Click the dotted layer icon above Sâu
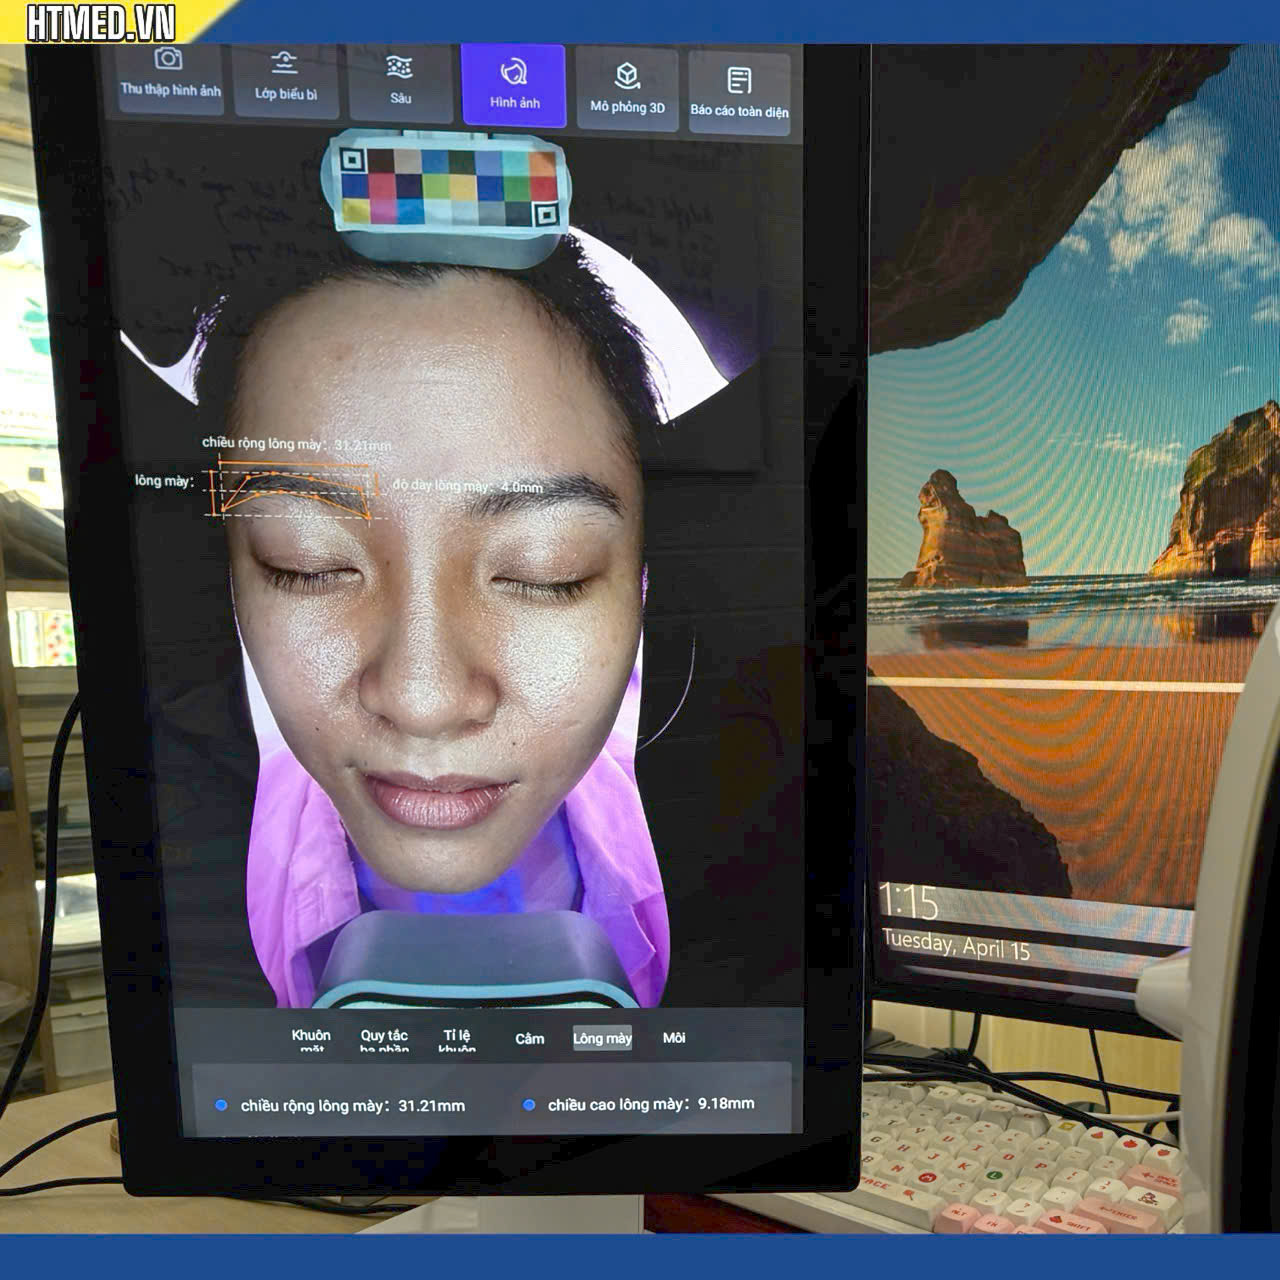The width and height of the screenshot is (1280, 1280). (400, 67)
